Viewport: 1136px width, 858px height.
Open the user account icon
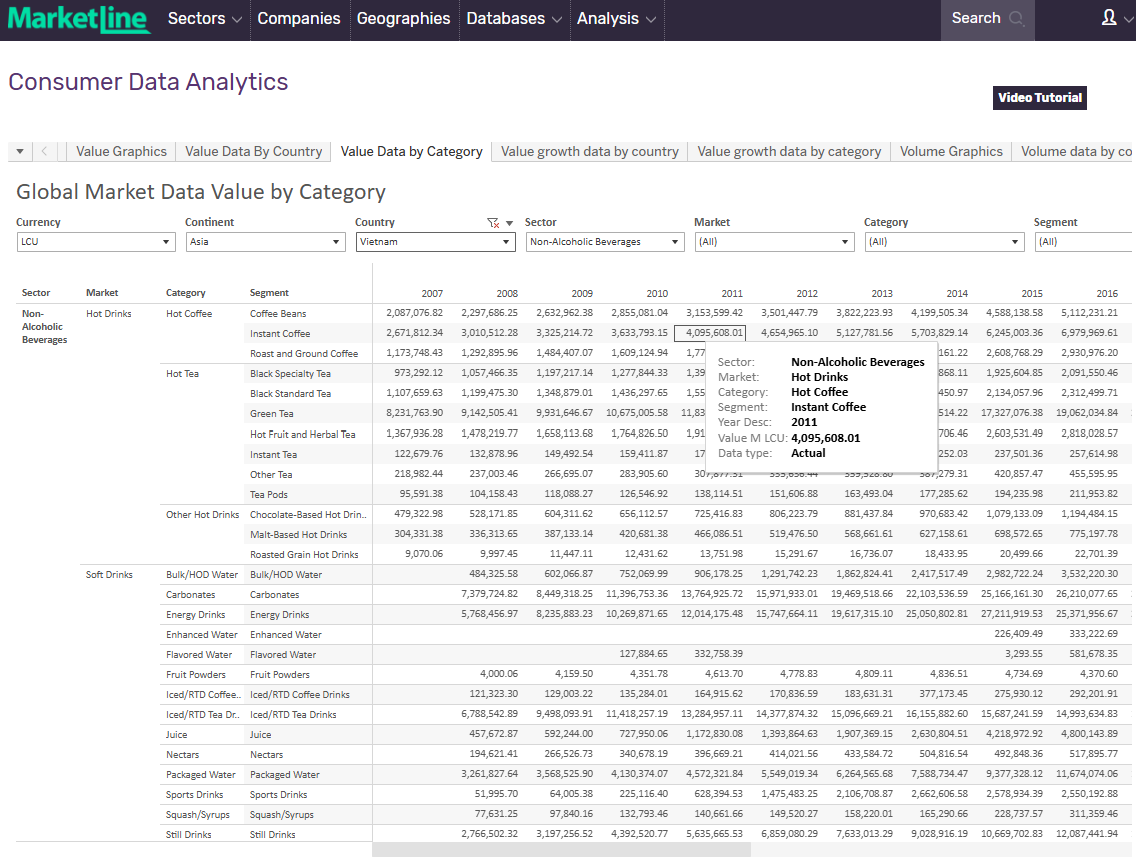click(x=1109, y=18)
